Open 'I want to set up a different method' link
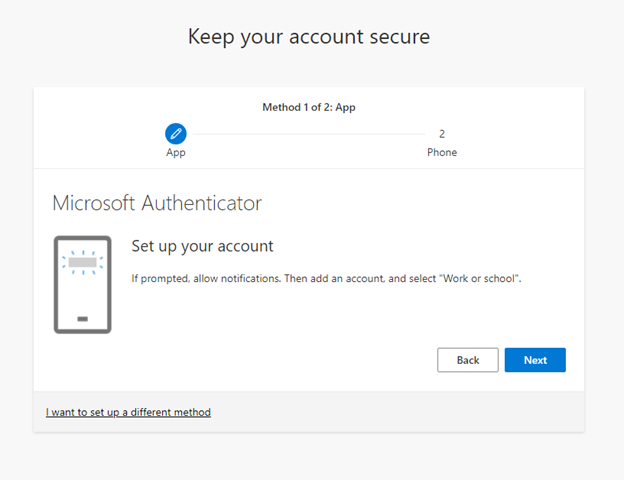Viewport: 624px width, 480px height. click(128, 412)
